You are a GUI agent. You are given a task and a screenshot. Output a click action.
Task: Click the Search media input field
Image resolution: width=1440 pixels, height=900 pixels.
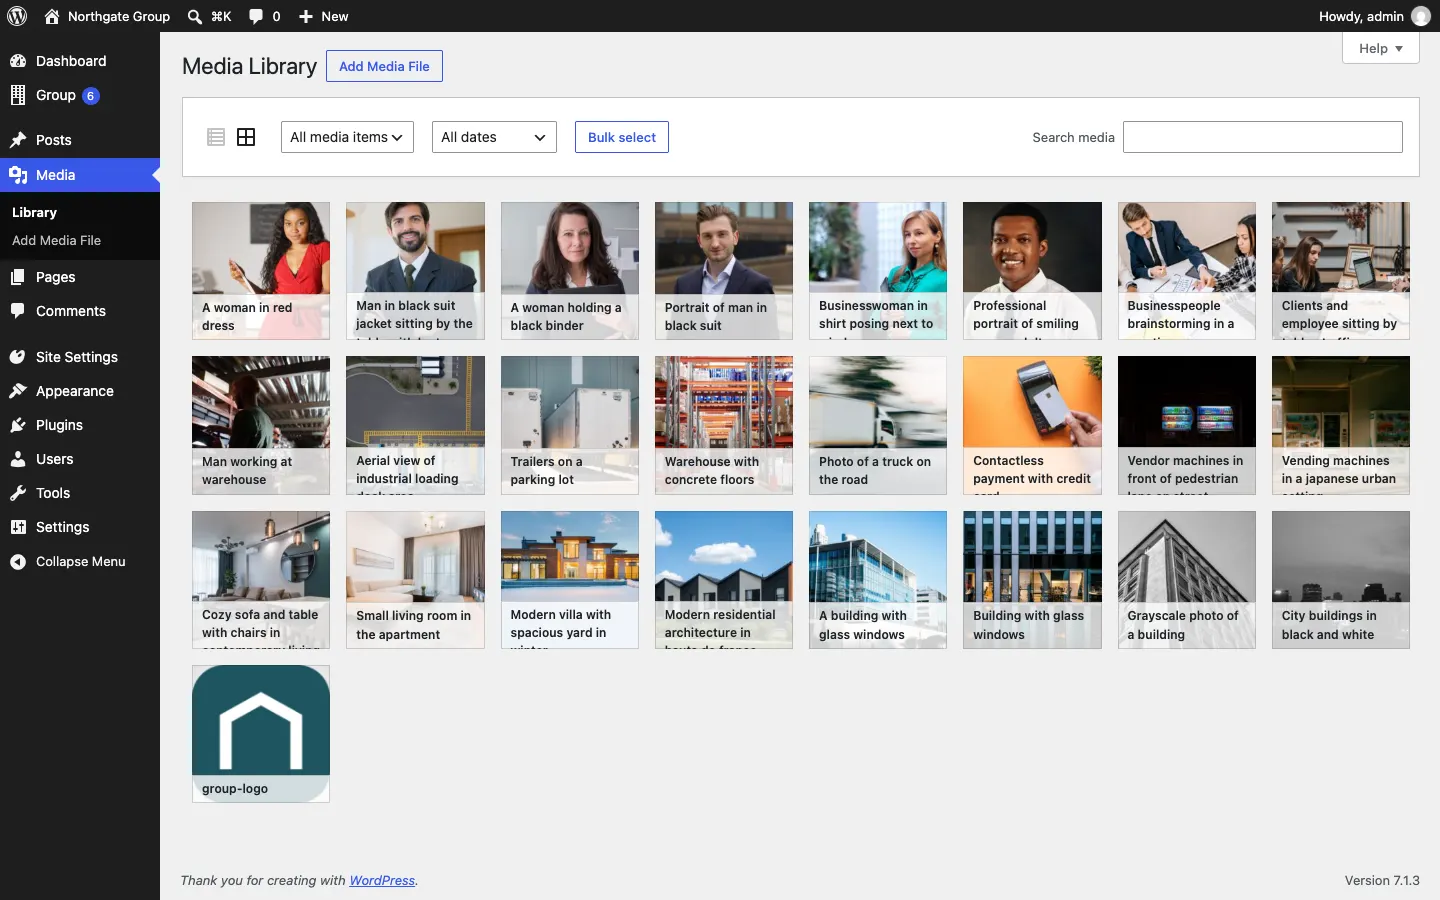(1263, 137)
